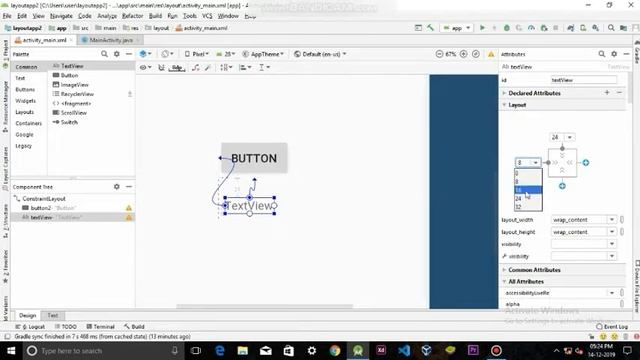This screenshot has width=640, height=360.
Task: Click the Sync Project with Gradle icon
Action: [571, 28]
